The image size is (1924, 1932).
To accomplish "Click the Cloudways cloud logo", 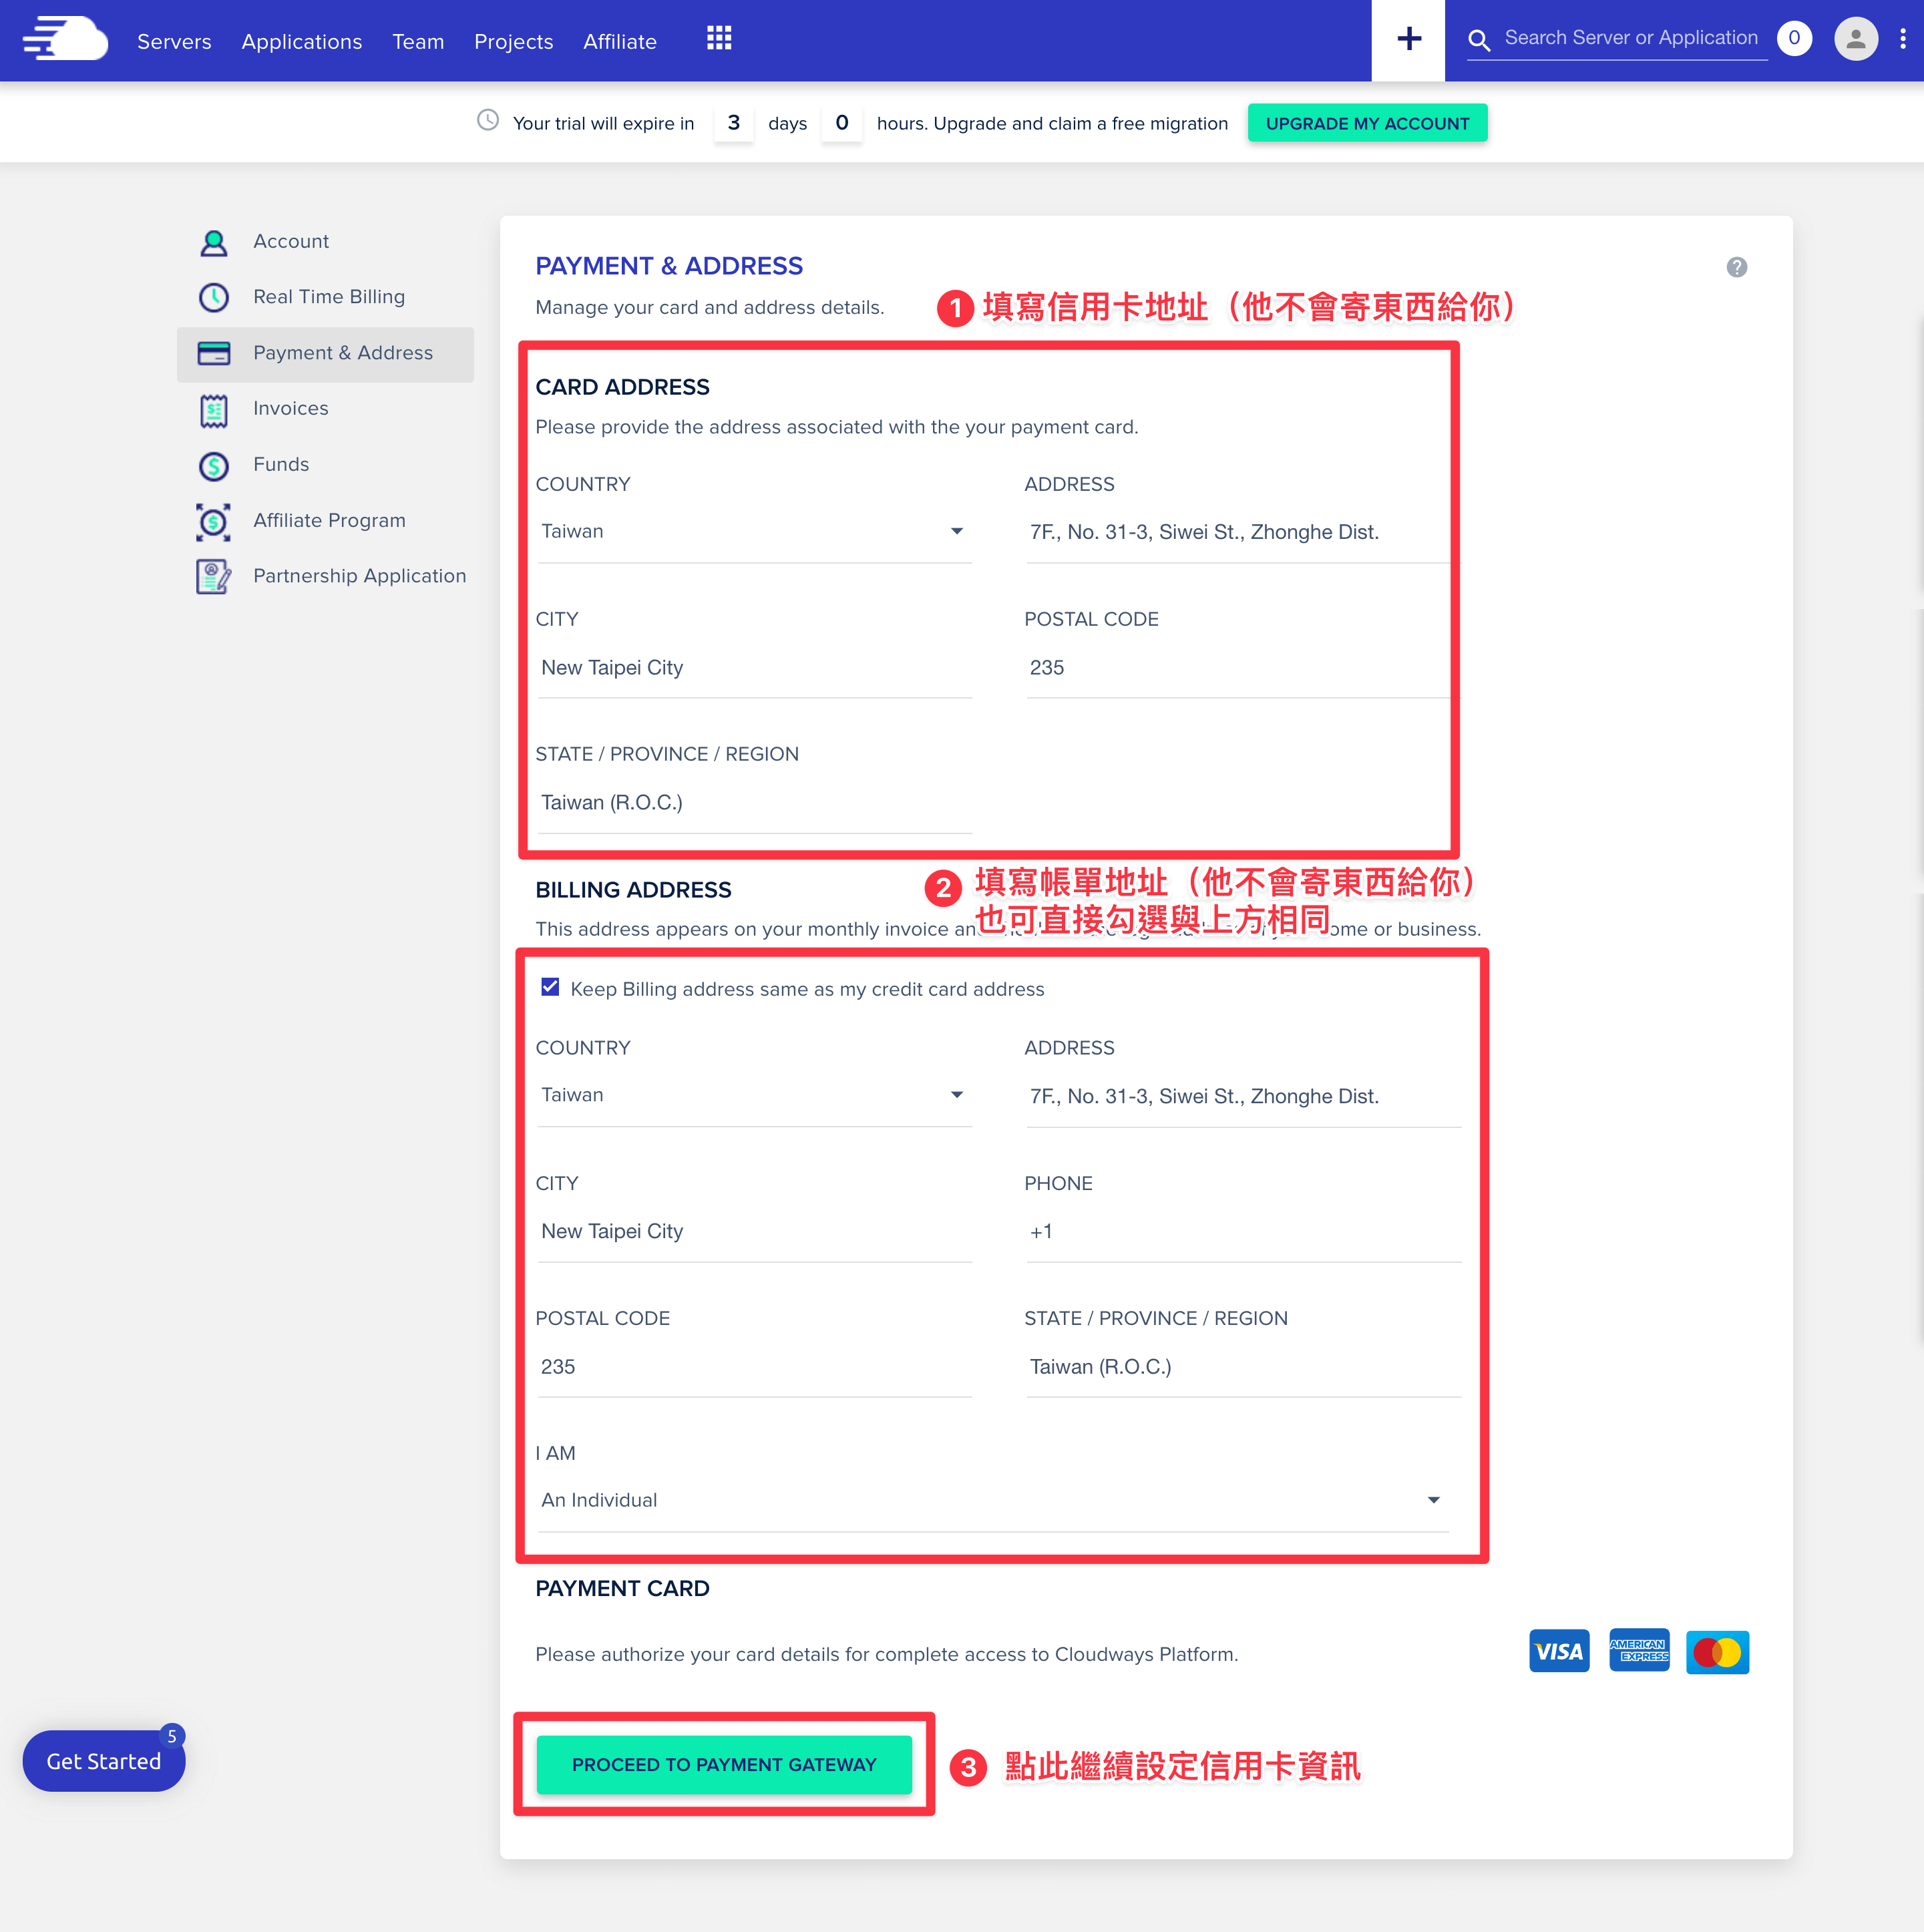I will (66, 40).
